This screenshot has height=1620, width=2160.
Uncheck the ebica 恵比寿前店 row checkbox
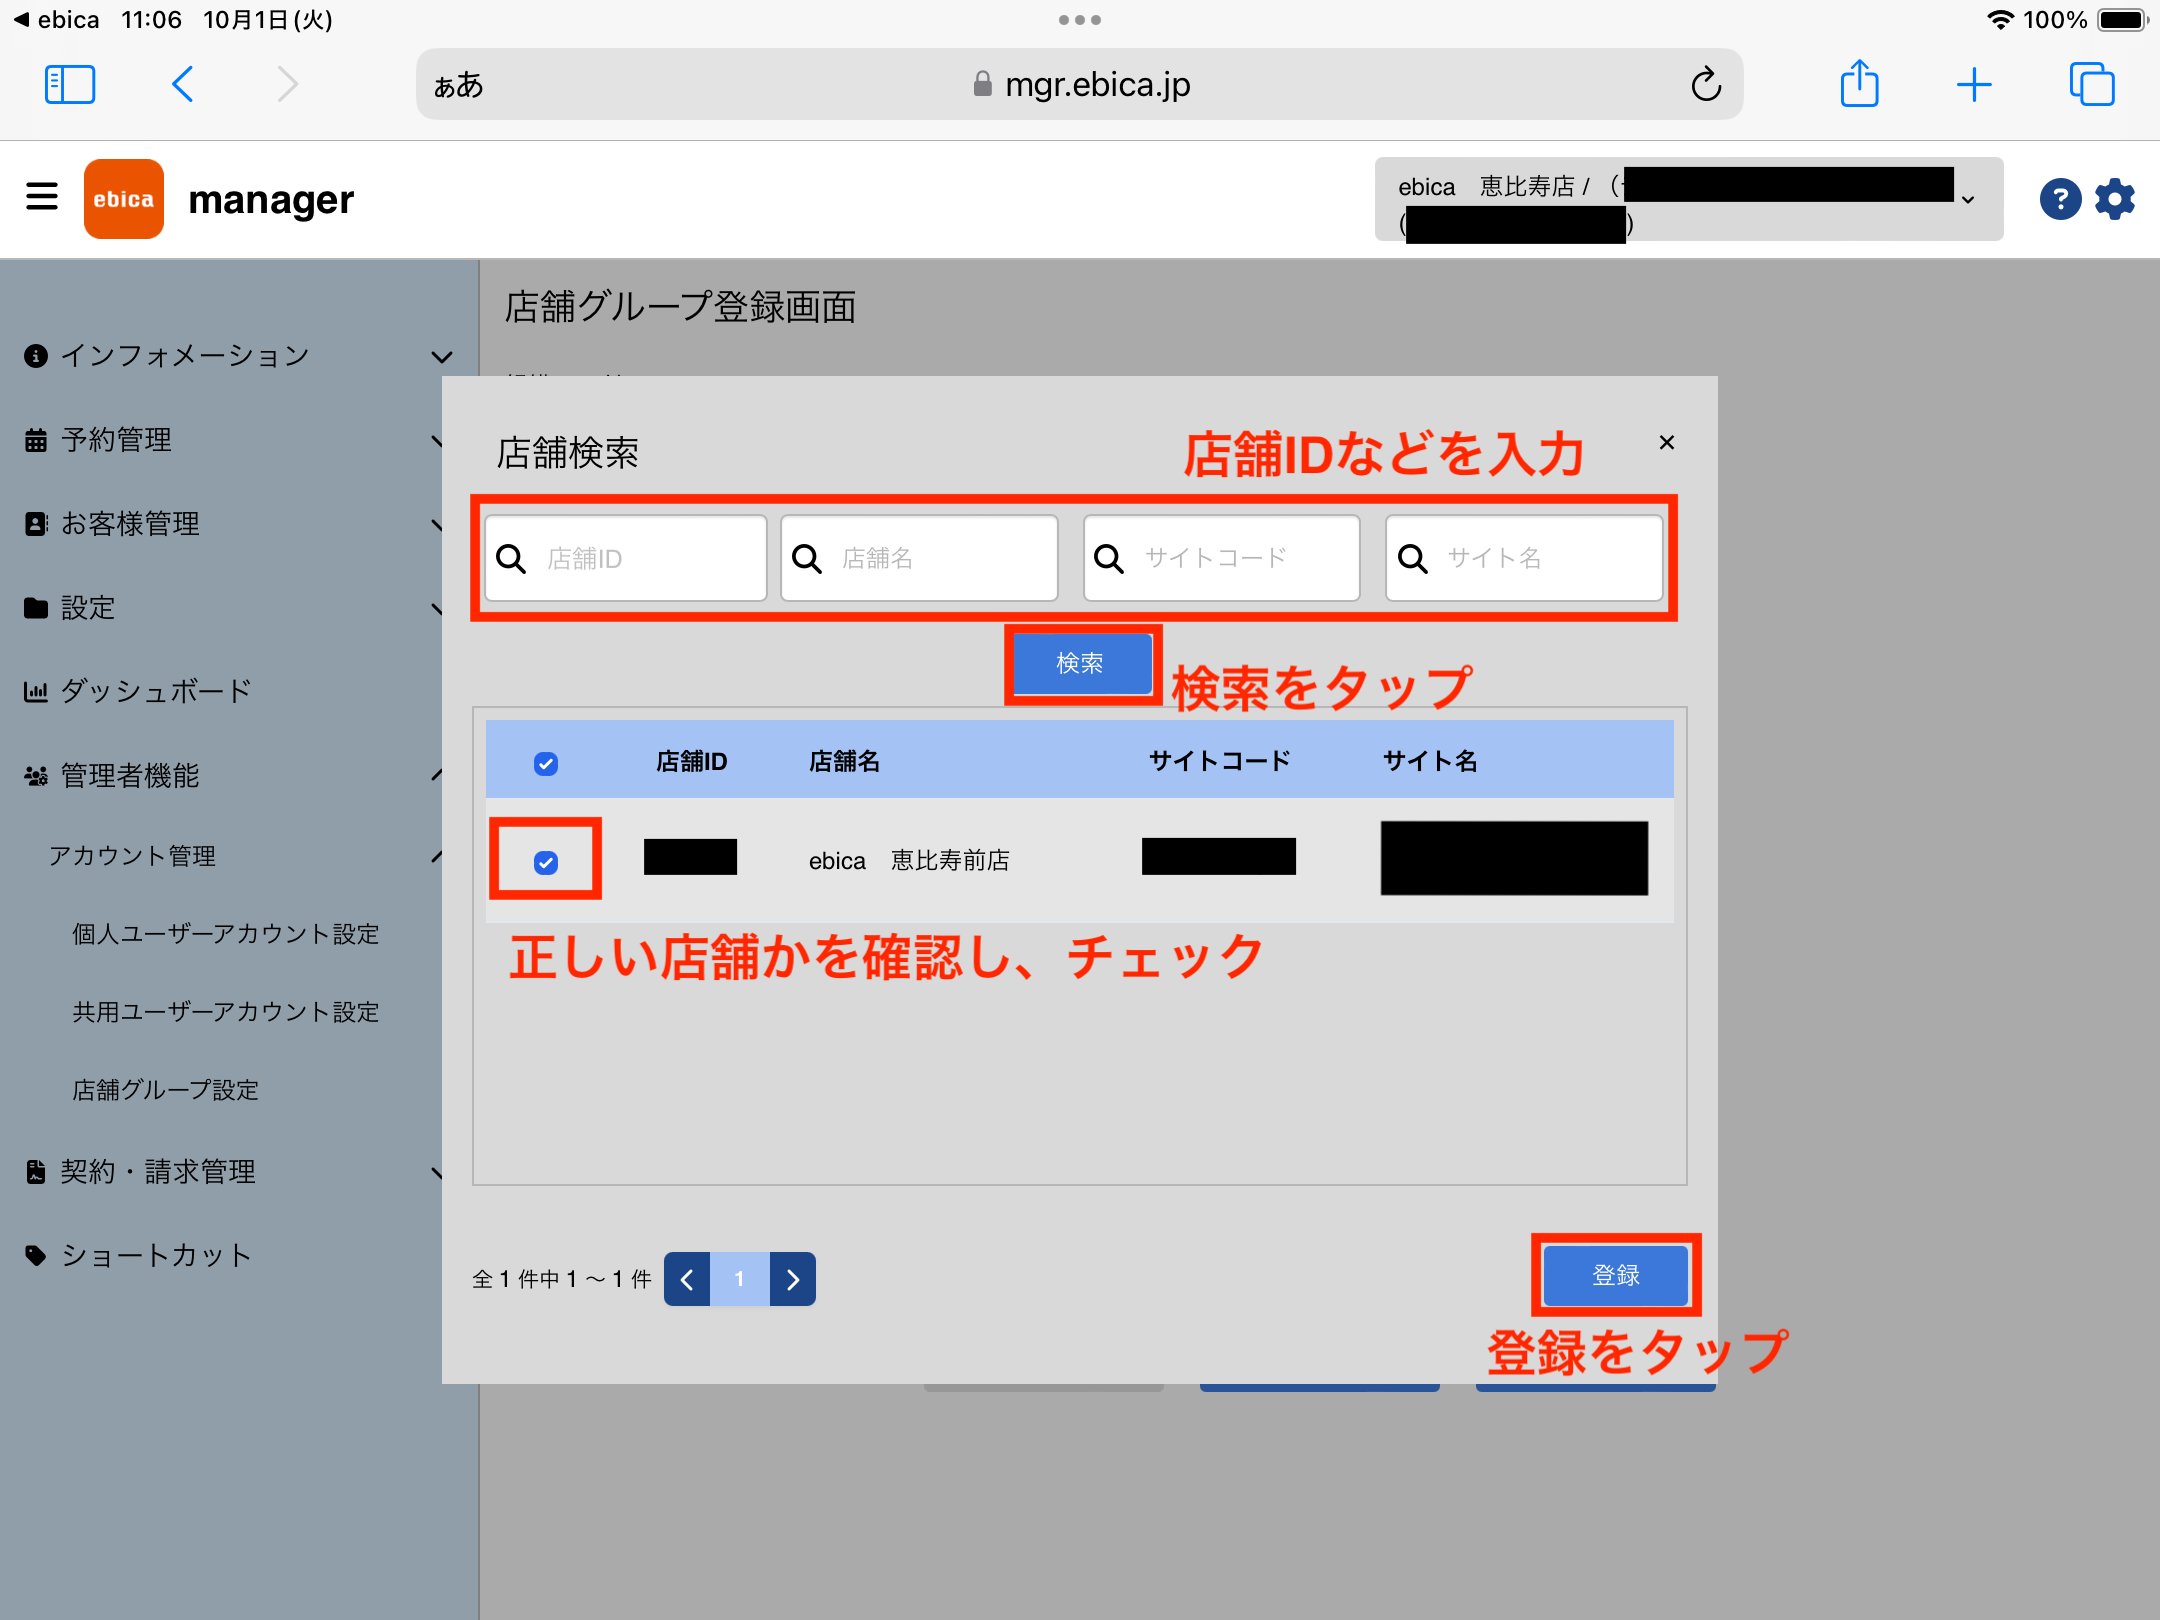click(546, 862)
